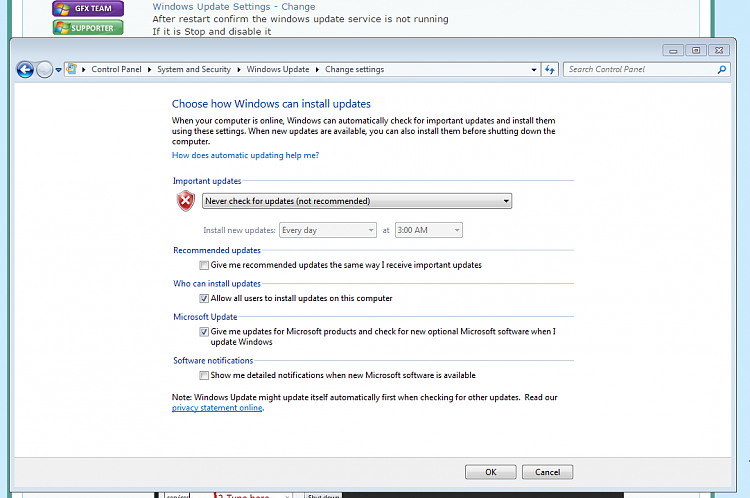Expand arrow after Control Panel breadcrumb
Image resolution: width=750 pixels, height=498 pixels.
click(x=149, y=70)
